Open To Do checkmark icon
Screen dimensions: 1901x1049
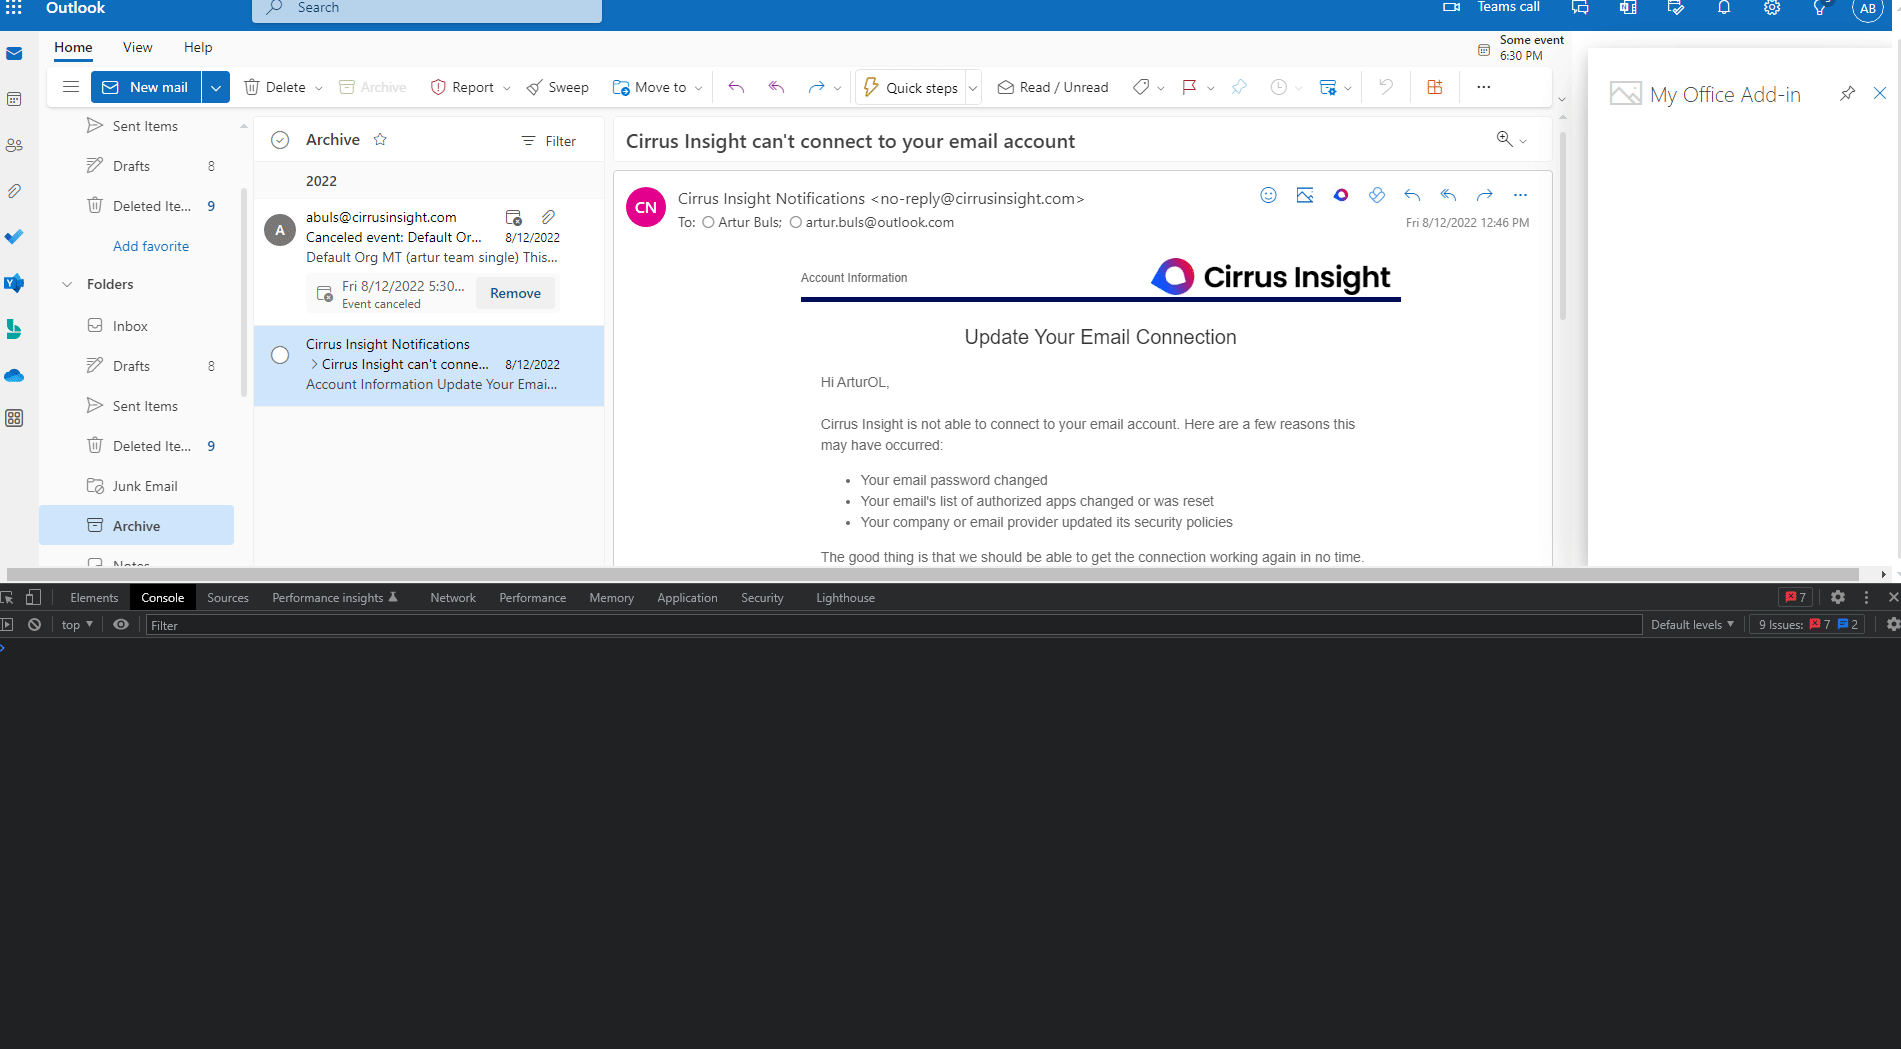[14, 237]
